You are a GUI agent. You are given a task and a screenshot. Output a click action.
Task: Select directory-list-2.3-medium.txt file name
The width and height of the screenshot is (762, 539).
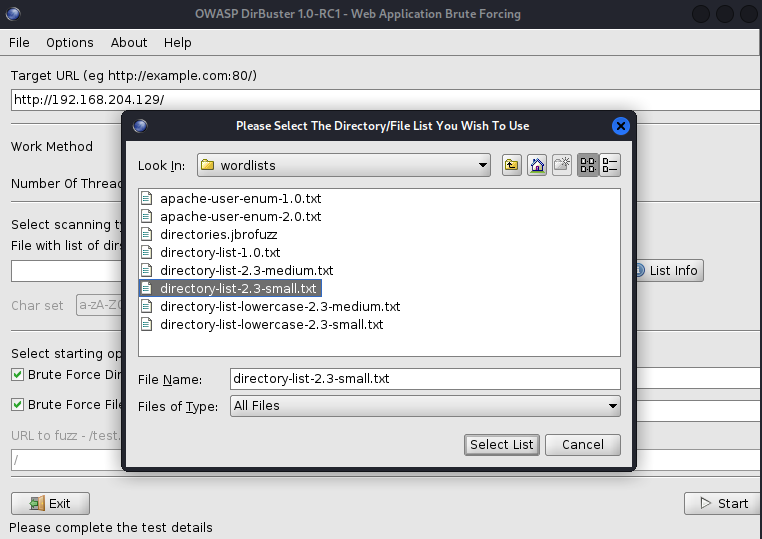(x=247, y=270)
